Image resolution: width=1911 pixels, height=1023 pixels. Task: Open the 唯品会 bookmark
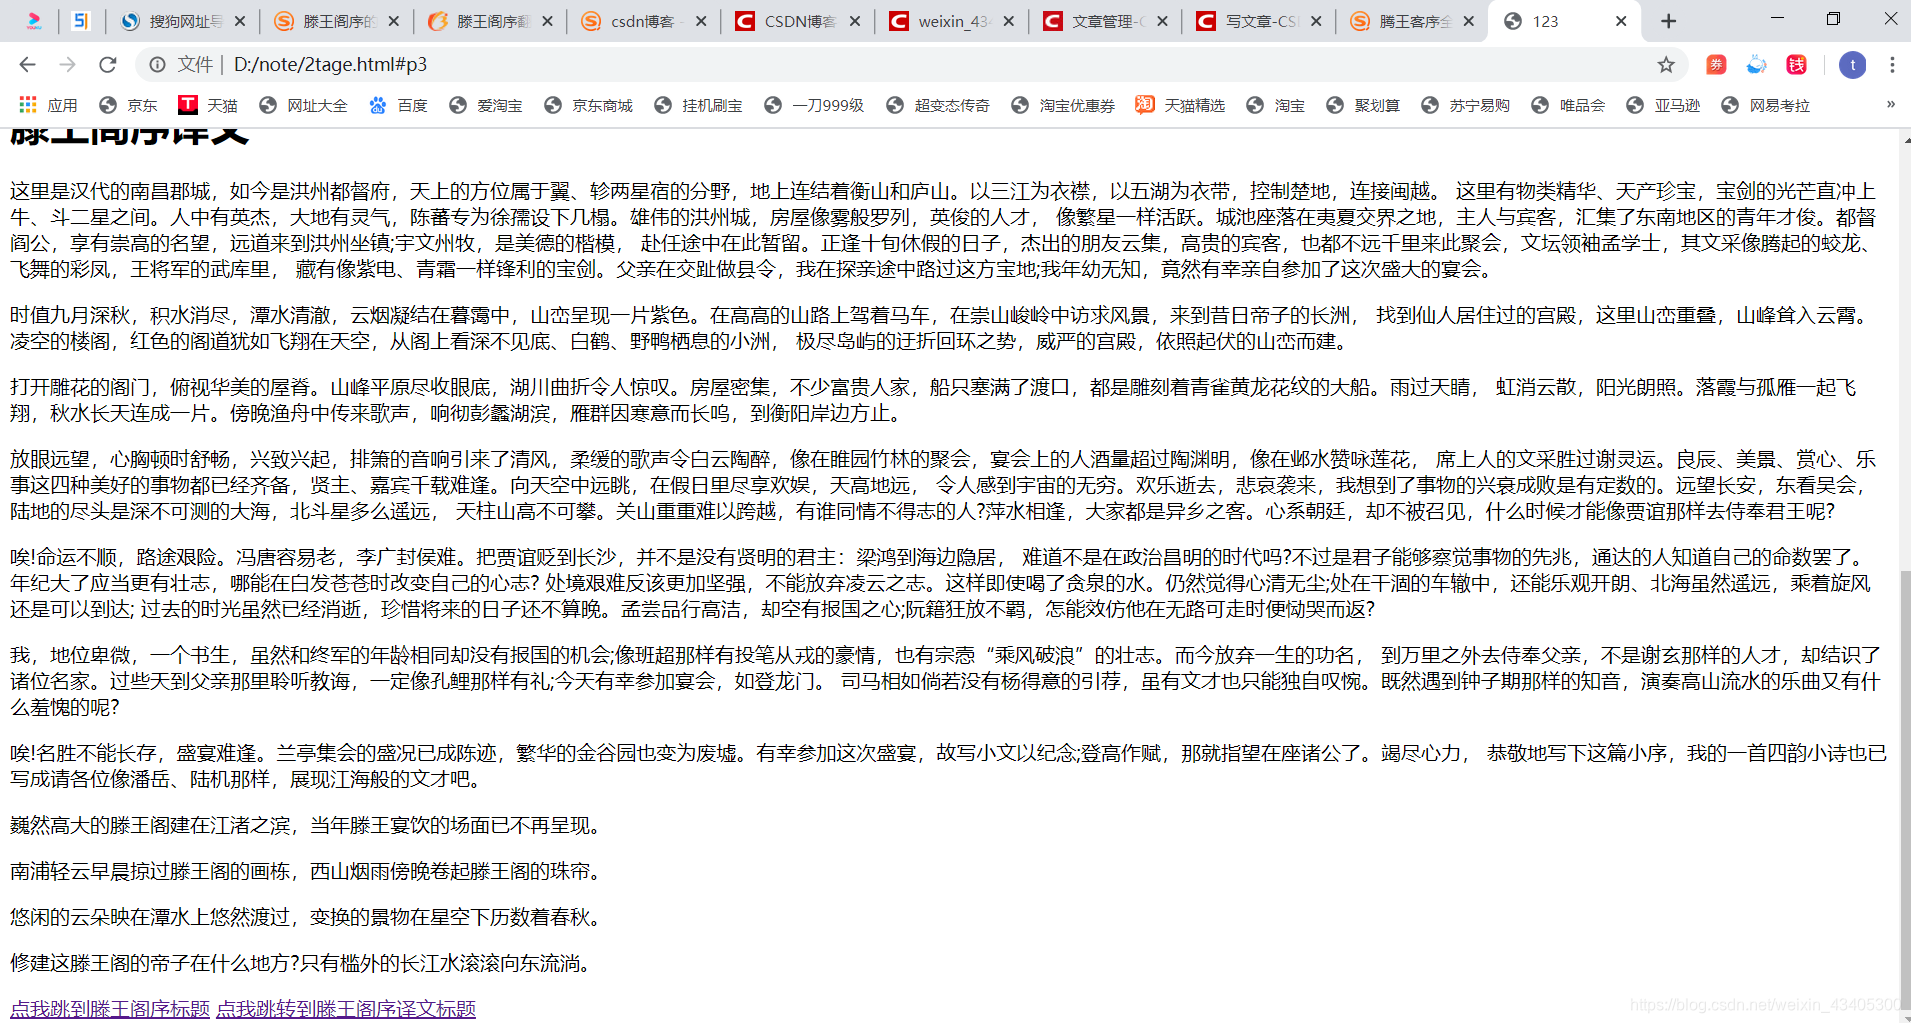coord(1568,105)
